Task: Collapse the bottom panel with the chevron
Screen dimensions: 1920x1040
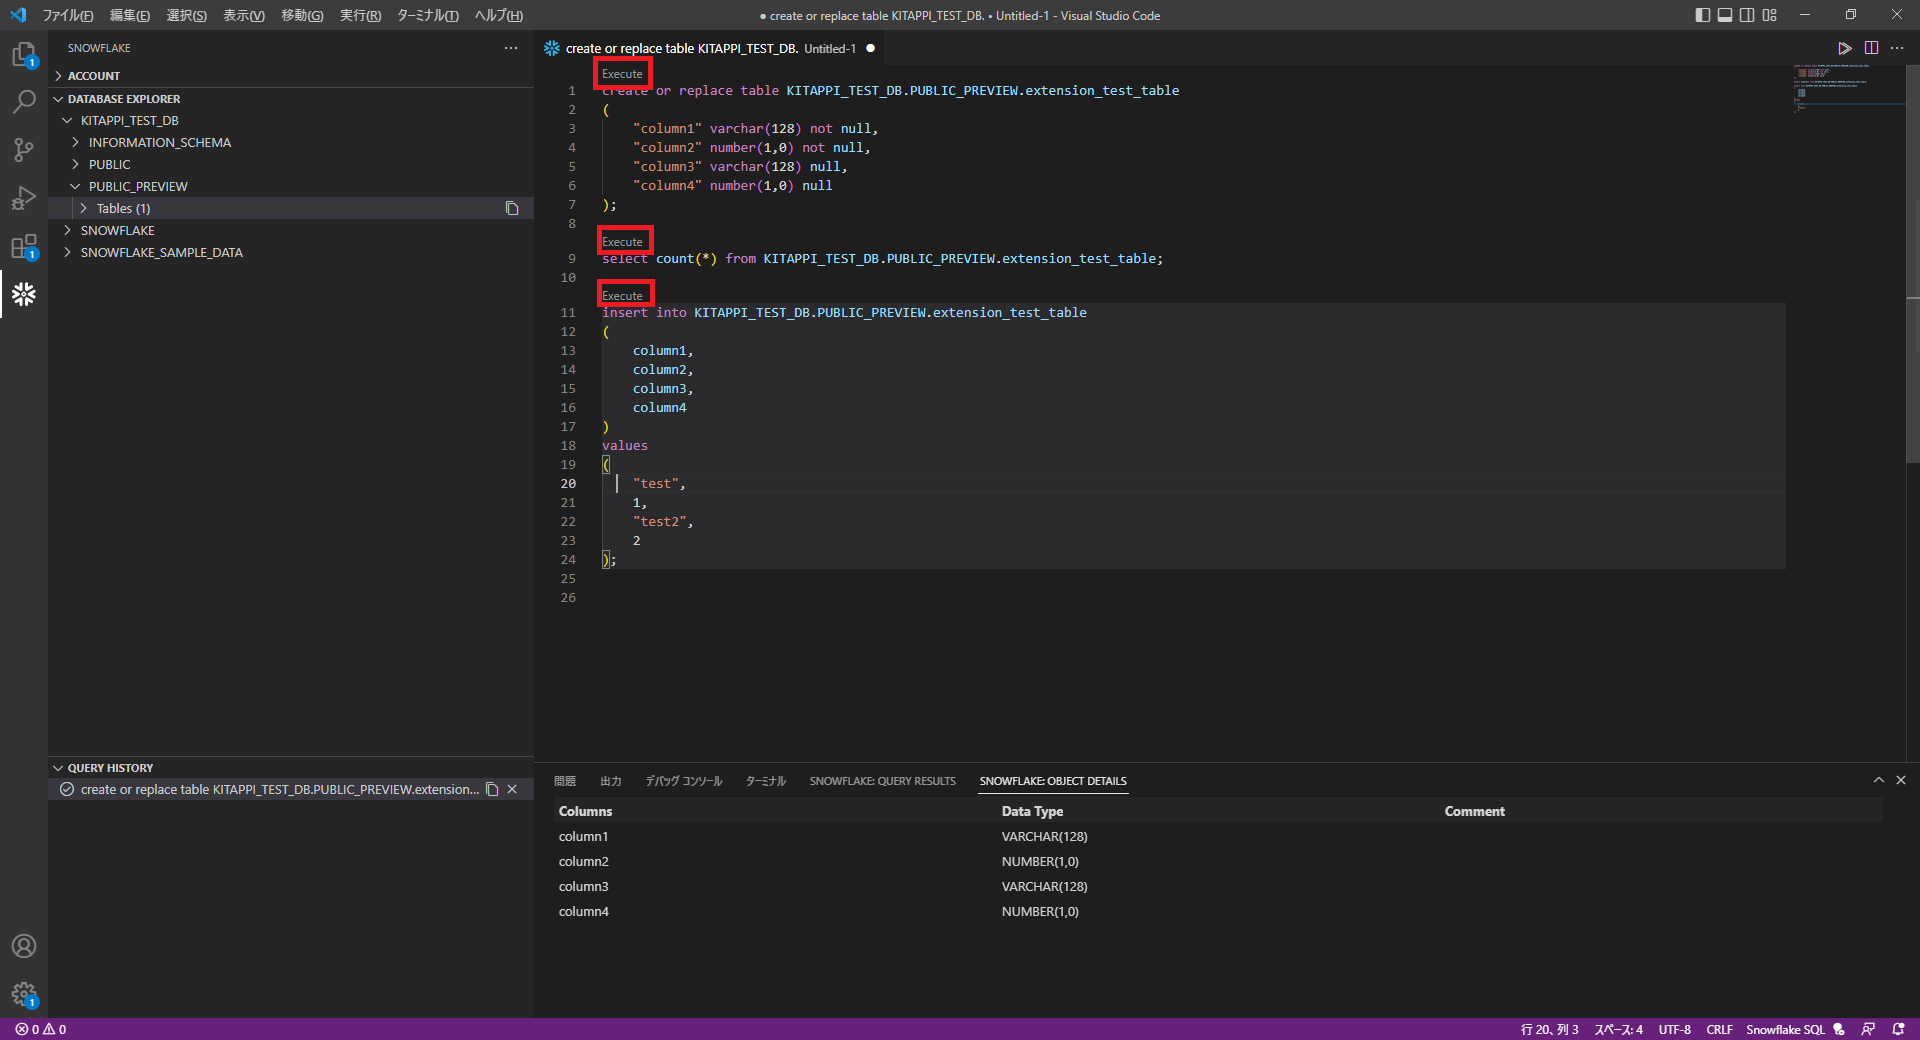Action: (x=1879, y=780)
